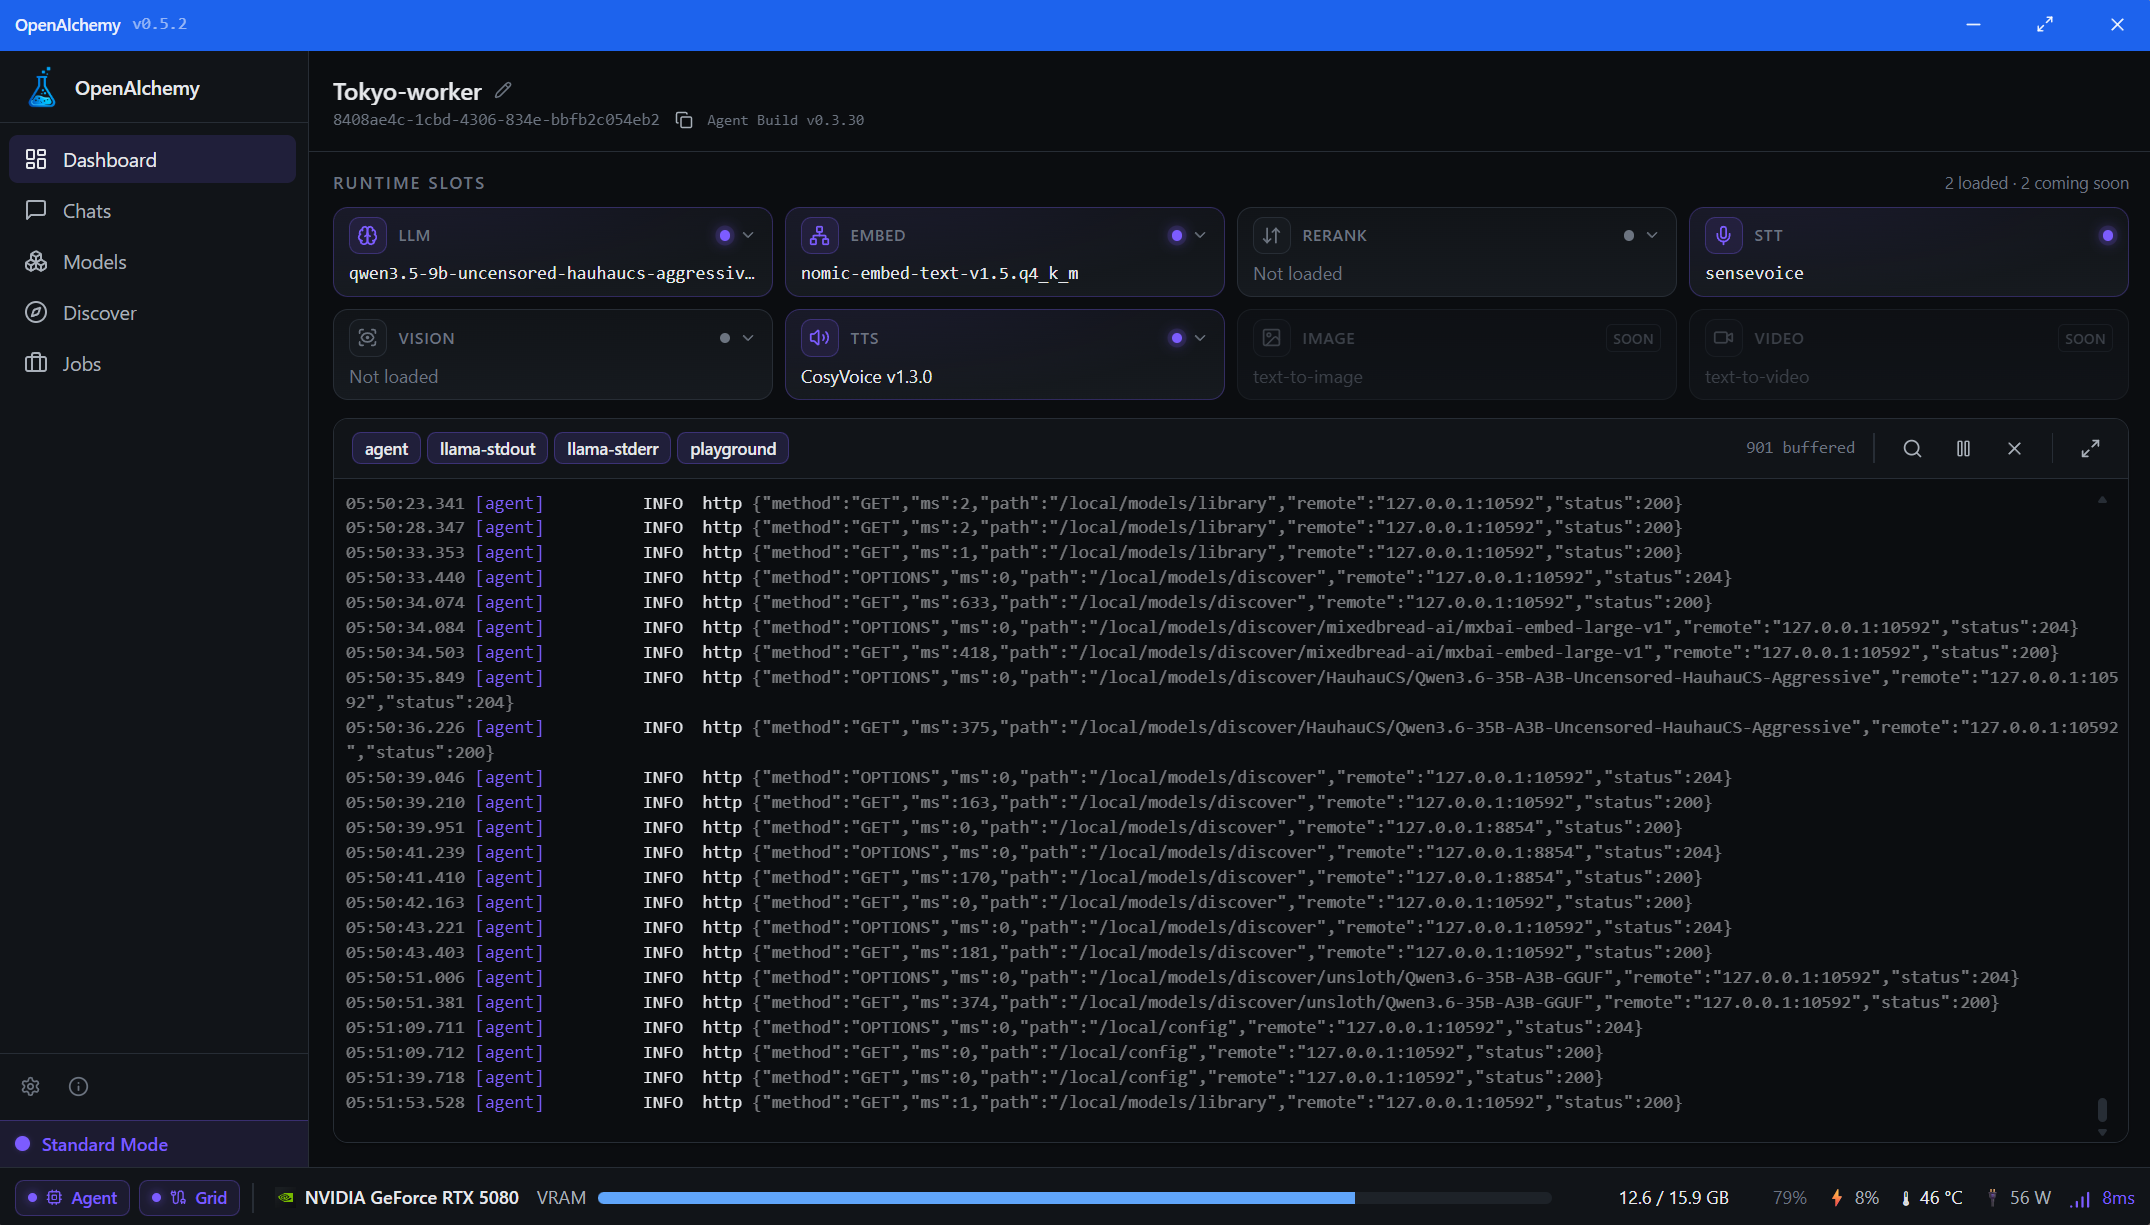Click the 901 buffered counter
The height and width of the screenshot is (1225, 2150).
tap(1800, 448)
